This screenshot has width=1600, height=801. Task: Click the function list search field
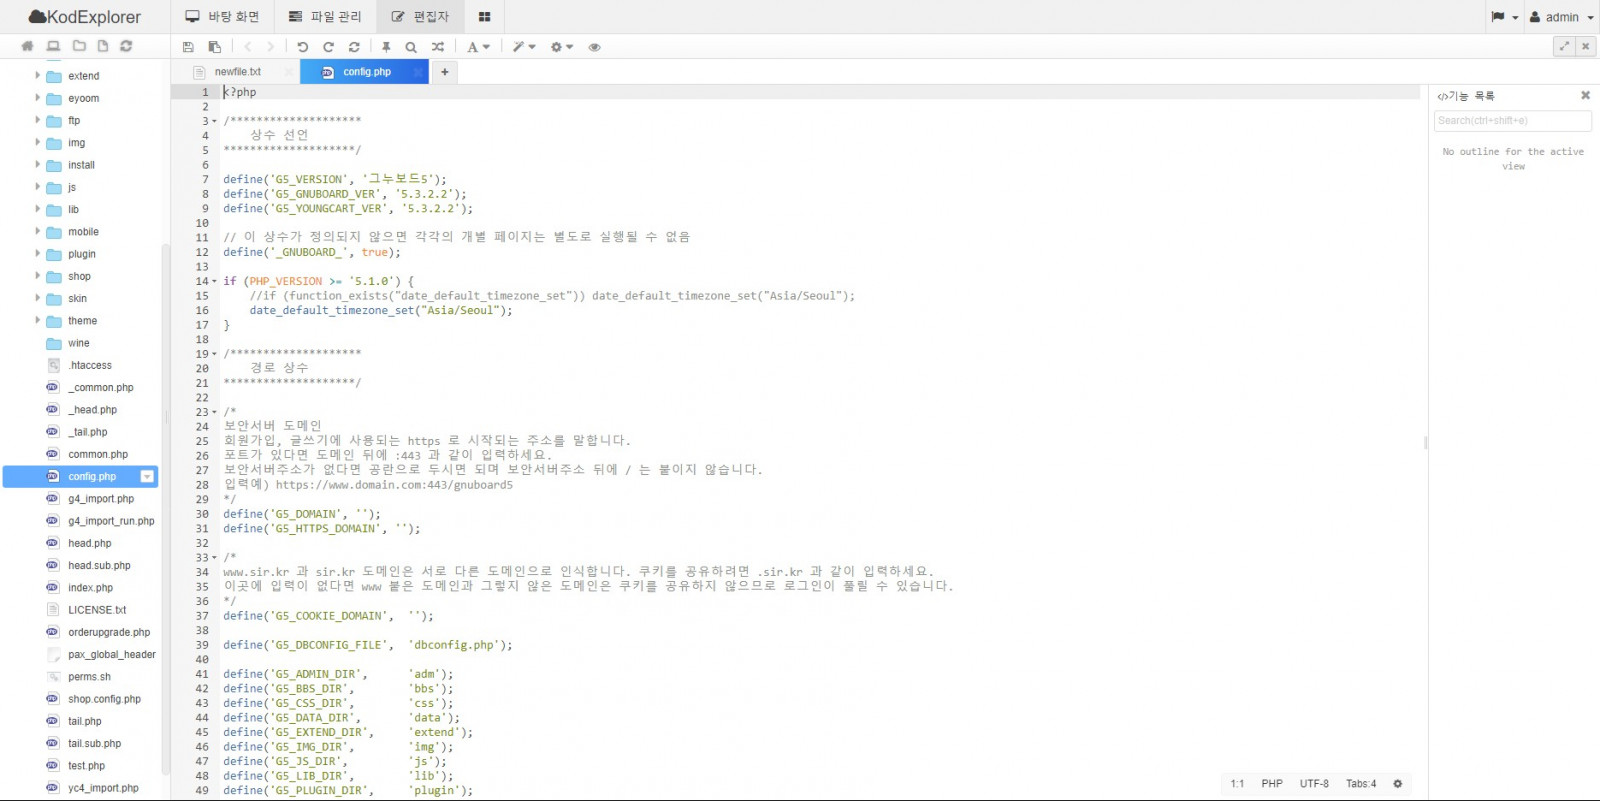pyautogui.click(x=1512, y=121)
